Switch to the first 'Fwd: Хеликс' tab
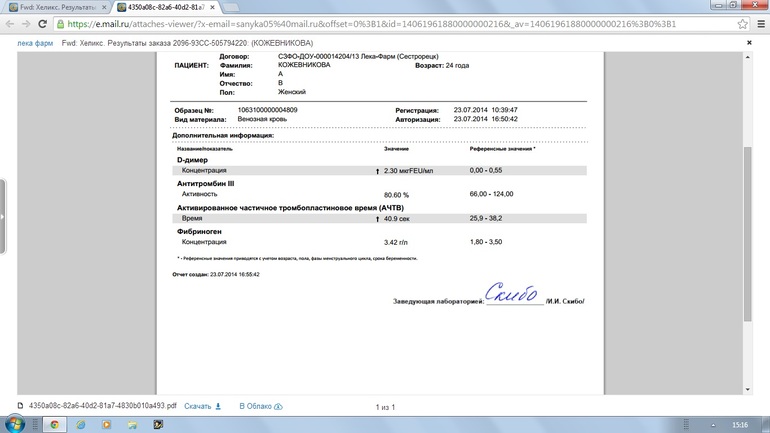 coord(55,7)
